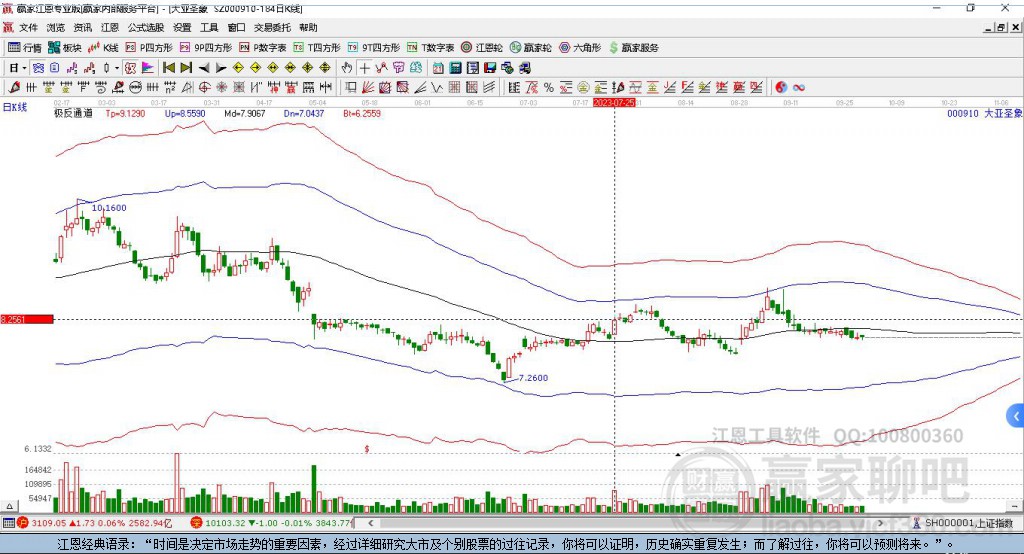Screen dimensions: 1024x554
Task: Select the hand pan tool
Action: (x=347, y=68)
